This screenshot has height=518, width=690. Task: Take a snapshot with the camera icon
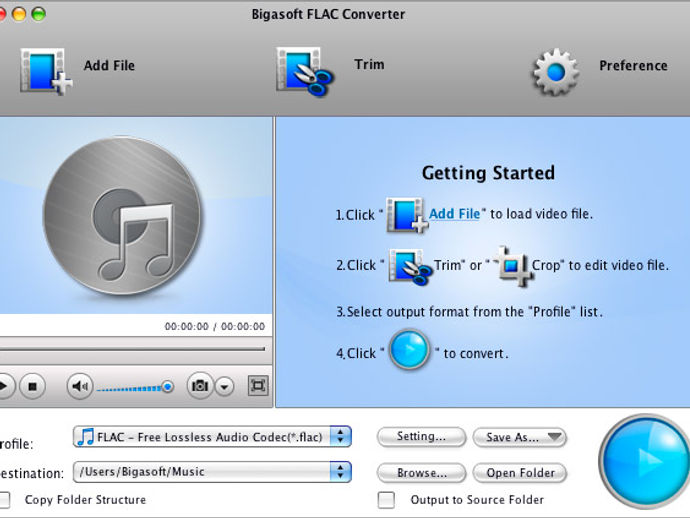200,386
